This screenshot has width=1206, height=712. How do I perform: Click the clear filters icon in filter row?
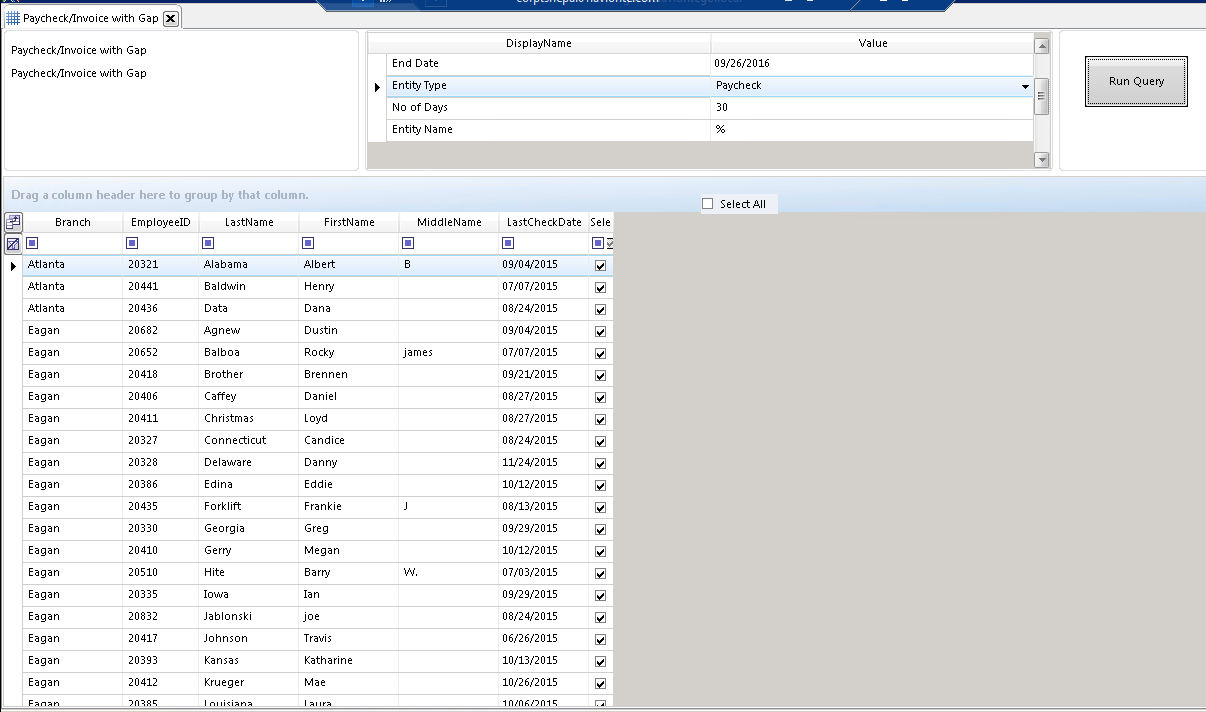[13, 244]
